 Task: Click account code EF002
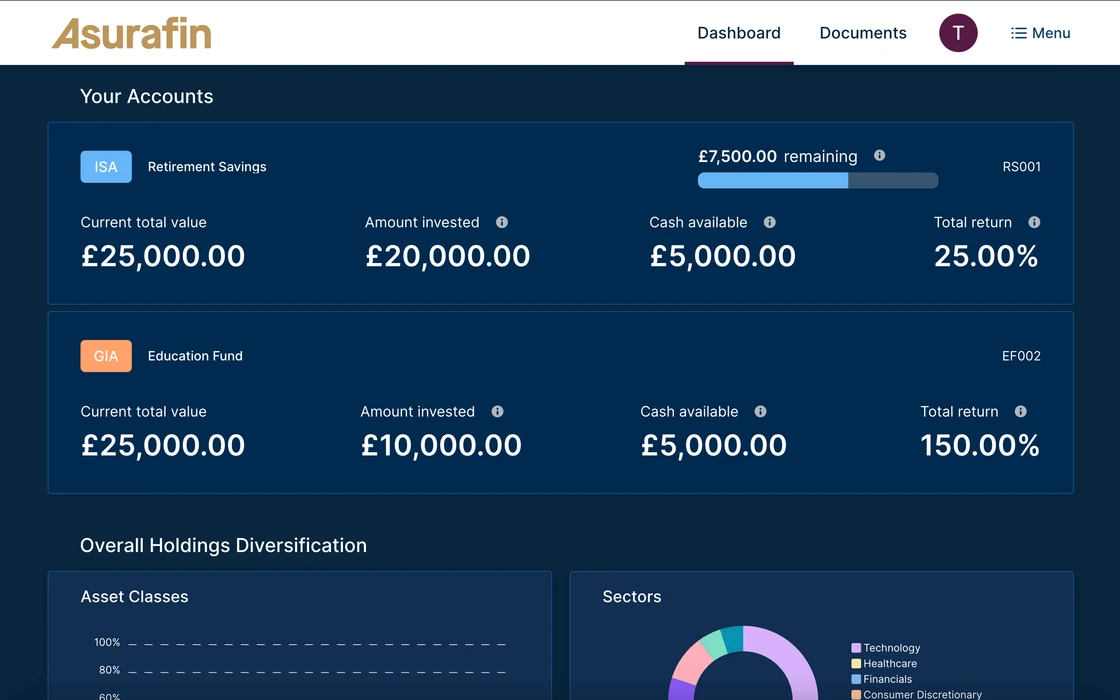point(1021,356)
